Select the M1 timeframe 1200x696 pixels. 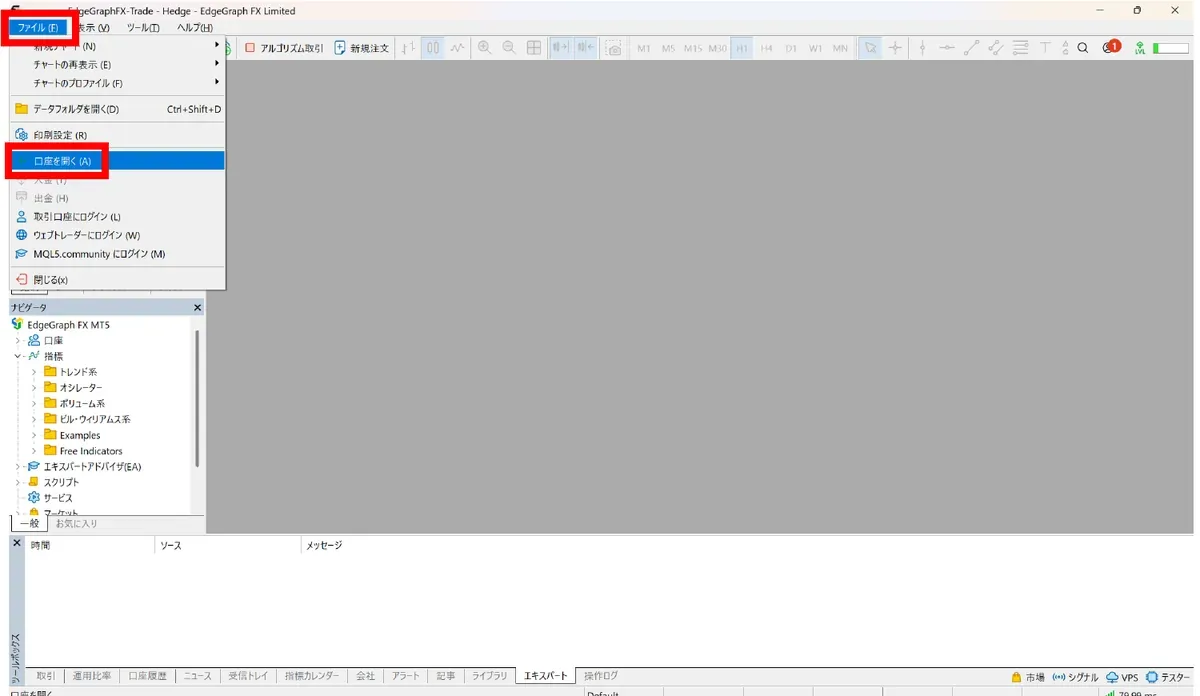click(643, 48)
